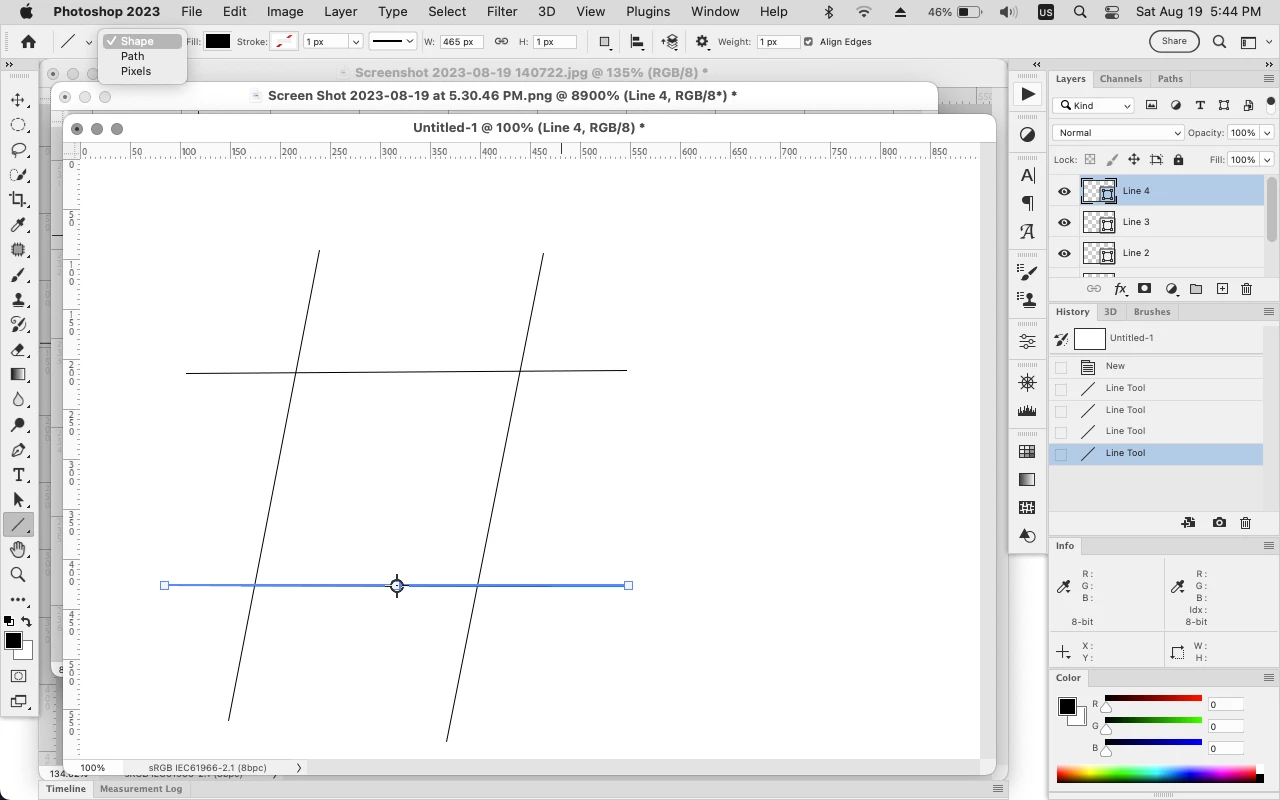Add a layer mask
Image resolution: width=1280 pixels, height=800 pixels.
(1144, 289)
